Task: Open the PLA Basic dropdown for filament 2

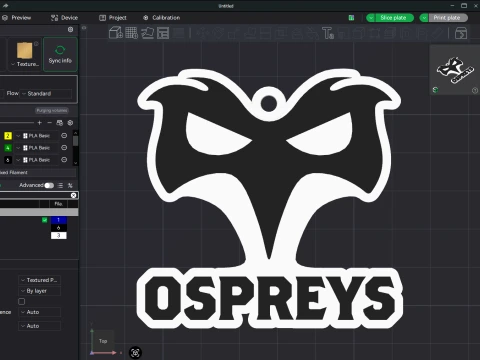Action: click(36, 136)
